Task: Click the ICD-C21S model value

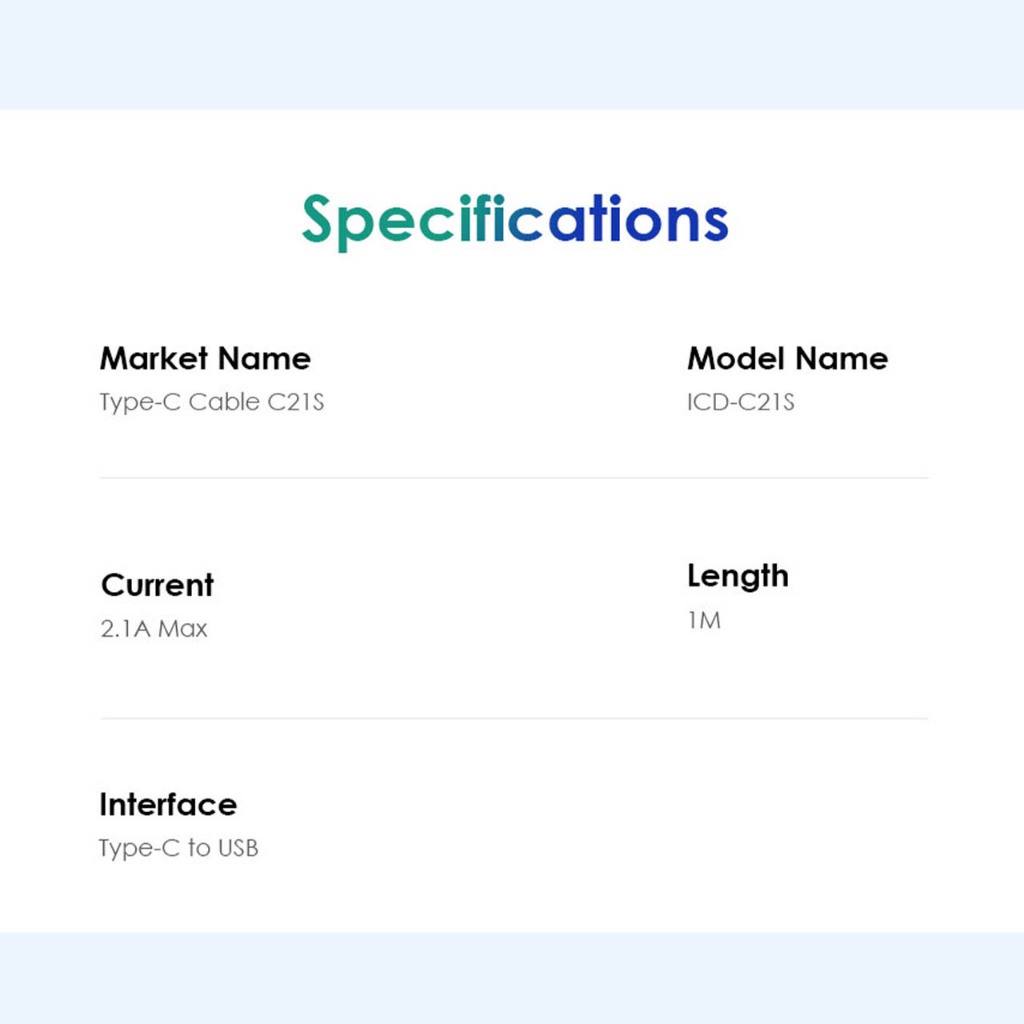Action: pos(740,402)
